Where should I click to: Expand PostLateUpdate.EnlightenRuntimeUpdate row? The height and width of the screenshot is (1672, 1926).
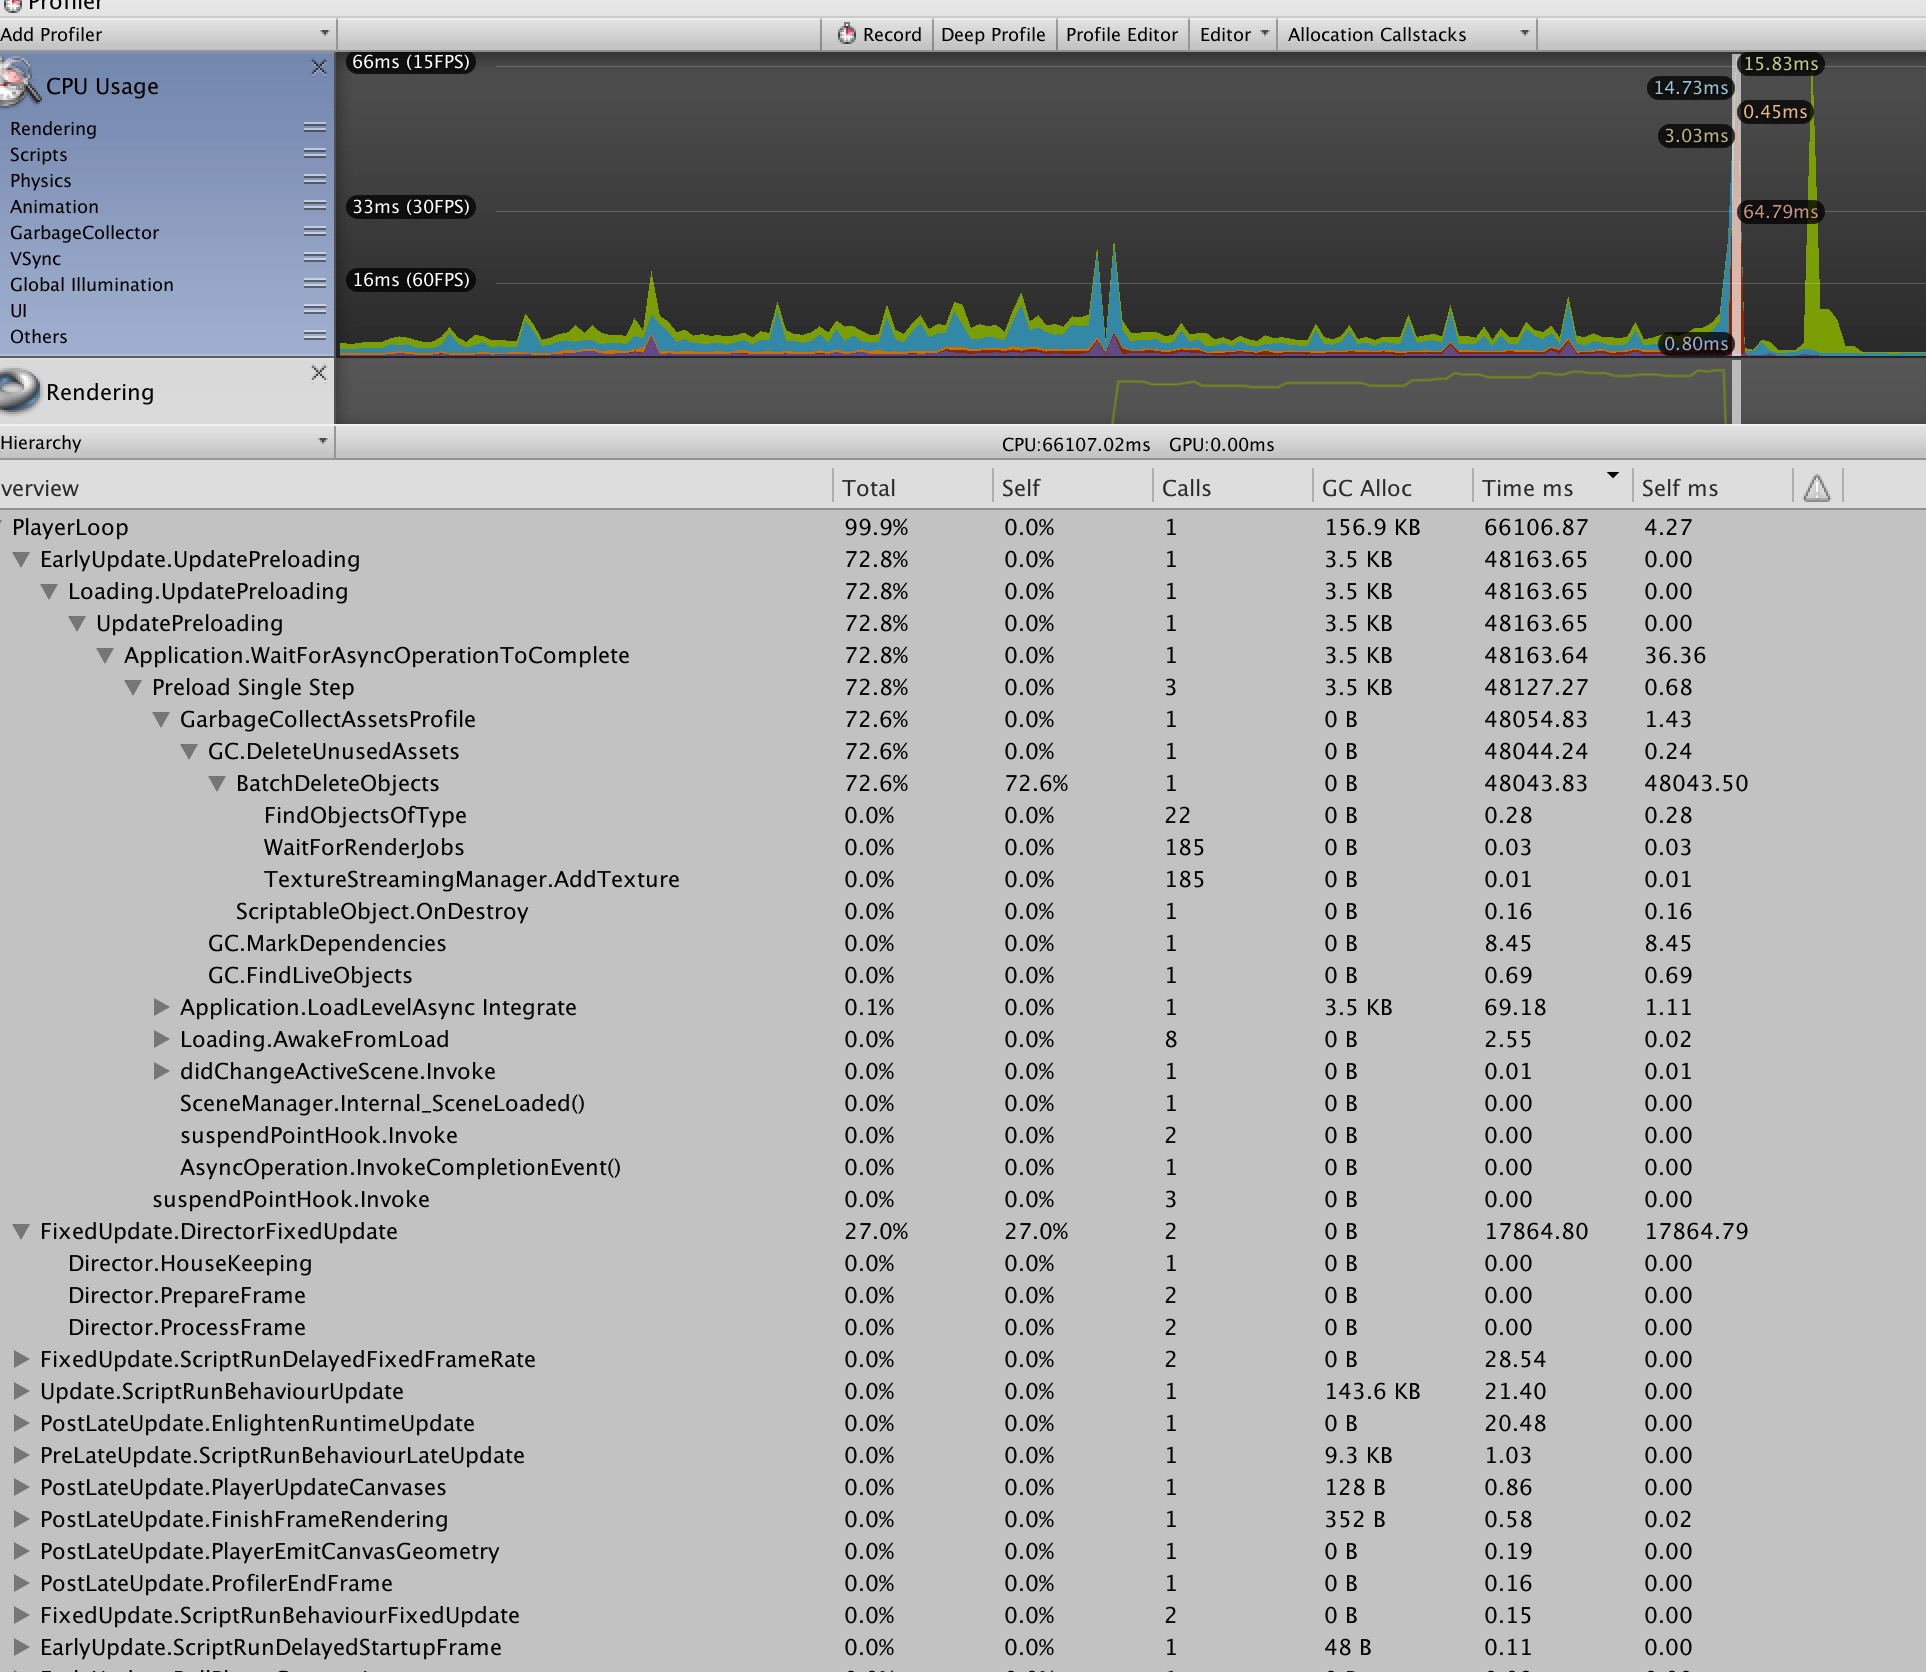(x=20, y=1423)
